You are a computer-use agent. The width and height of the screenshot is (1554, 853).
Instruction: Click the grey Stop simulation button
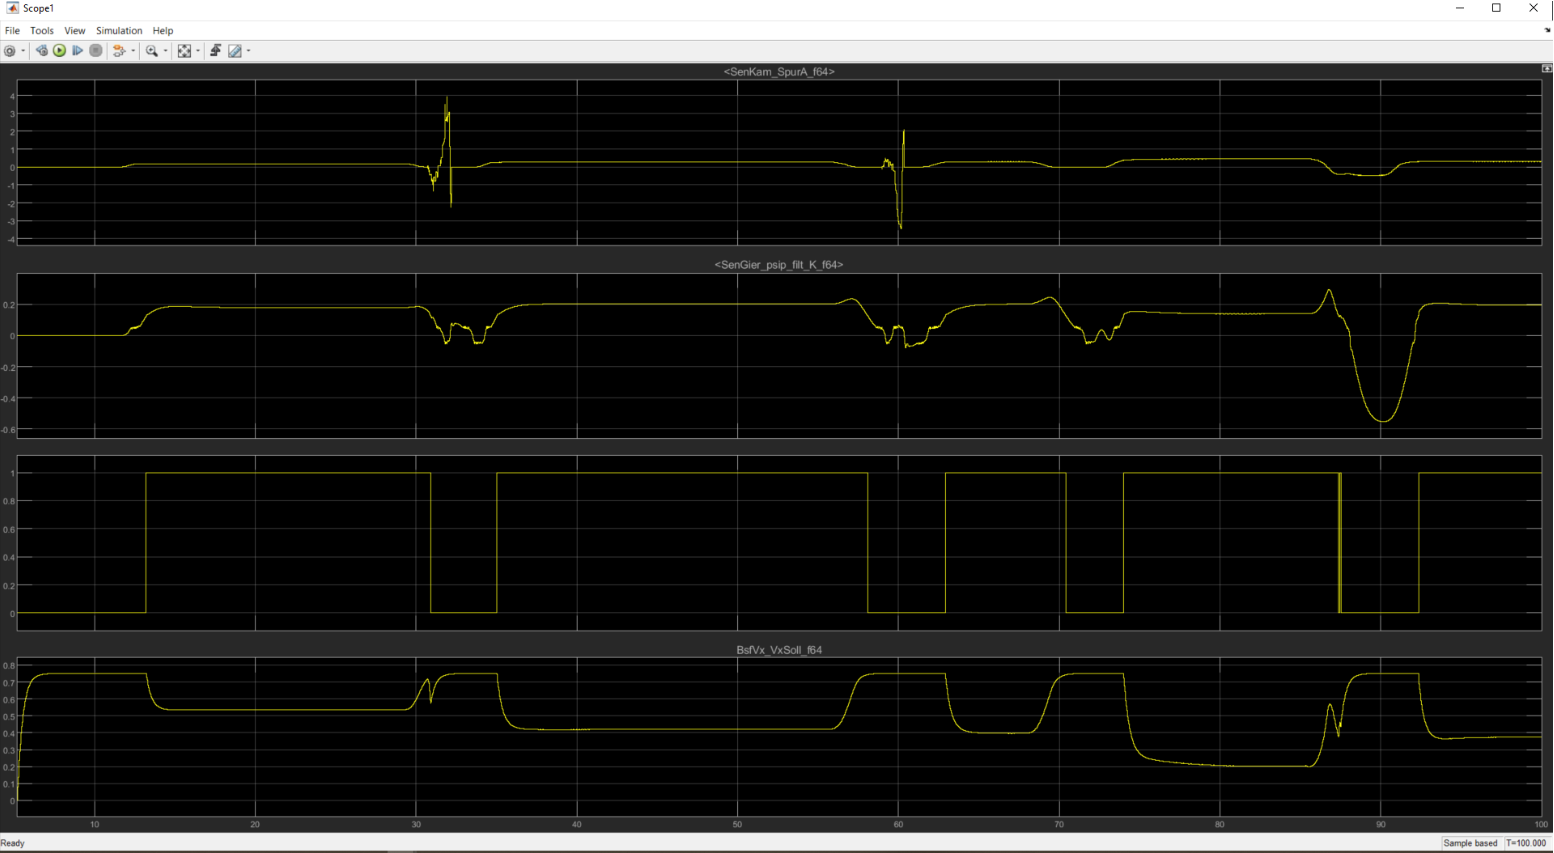click(96, 51)
